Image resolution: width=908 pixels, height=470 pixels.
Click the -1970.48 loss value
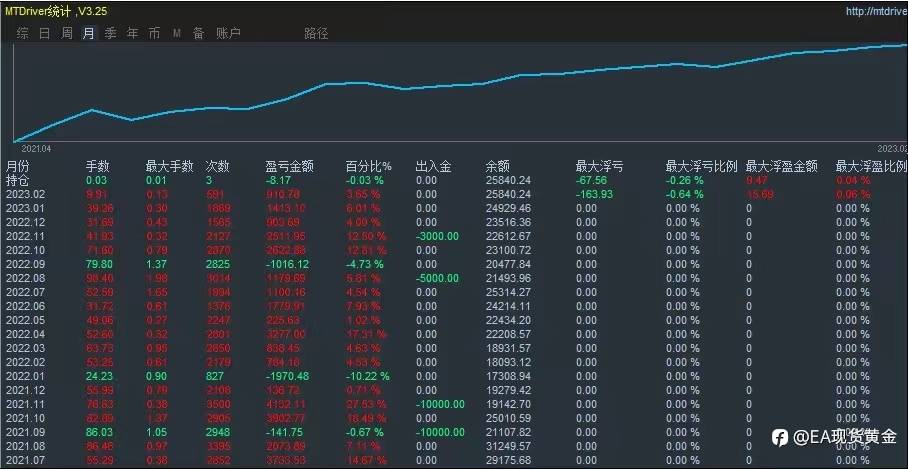[x=287, y=376]
